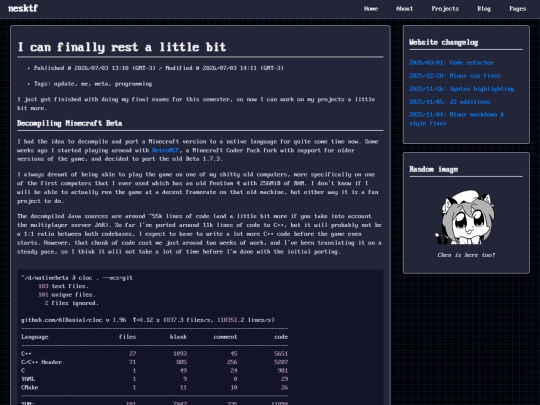Click the article title 'I can finally rest a little bit'

[122, 47]
